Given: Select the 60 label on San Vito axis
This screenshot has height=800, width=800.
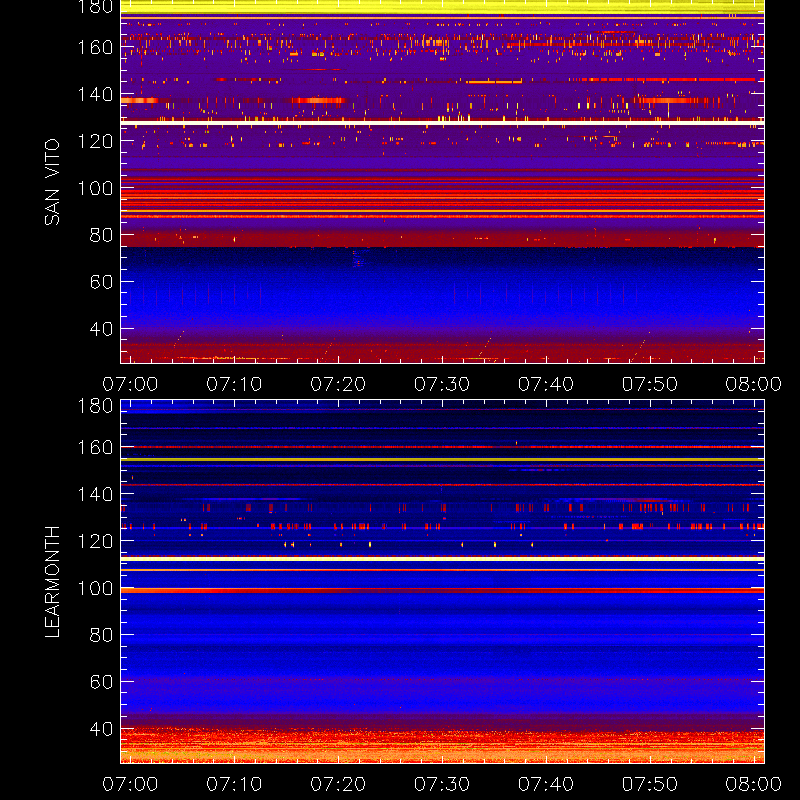Looking at the screenshot, I should (x=101, y=282).
